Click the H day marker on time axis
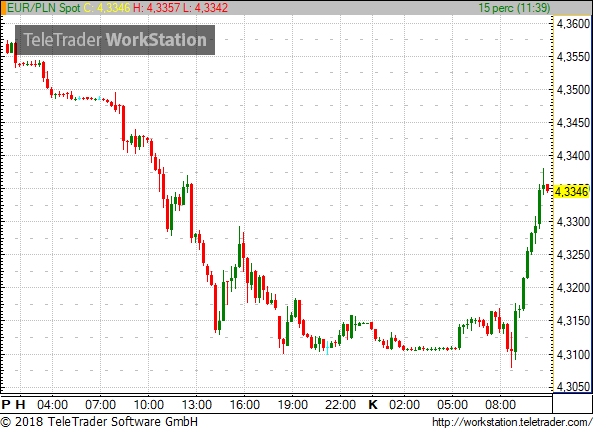Screen dimensions: 593x431 click(x=20, y=405)
